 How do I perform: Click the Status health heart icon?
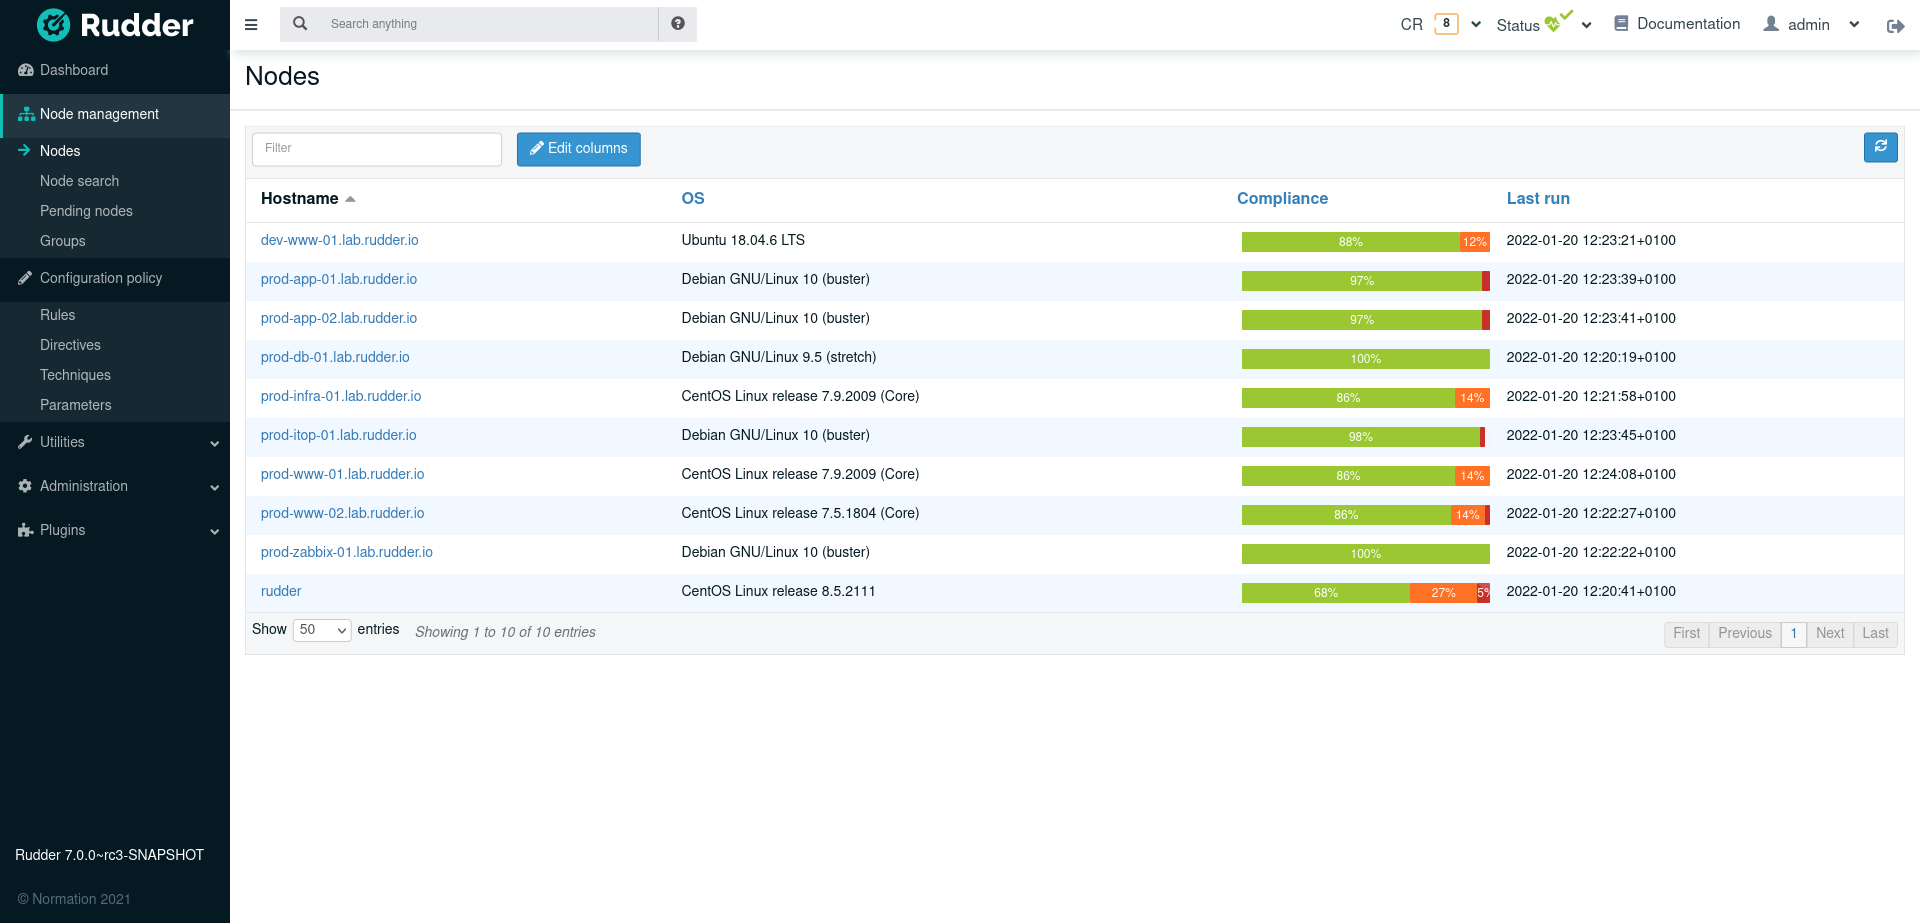click(1554, 24)
